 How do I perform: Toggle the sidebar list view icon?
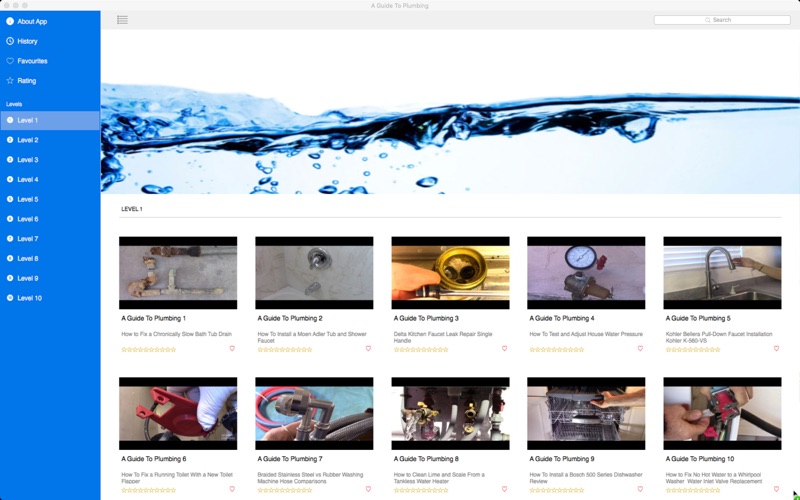(122, 20)
